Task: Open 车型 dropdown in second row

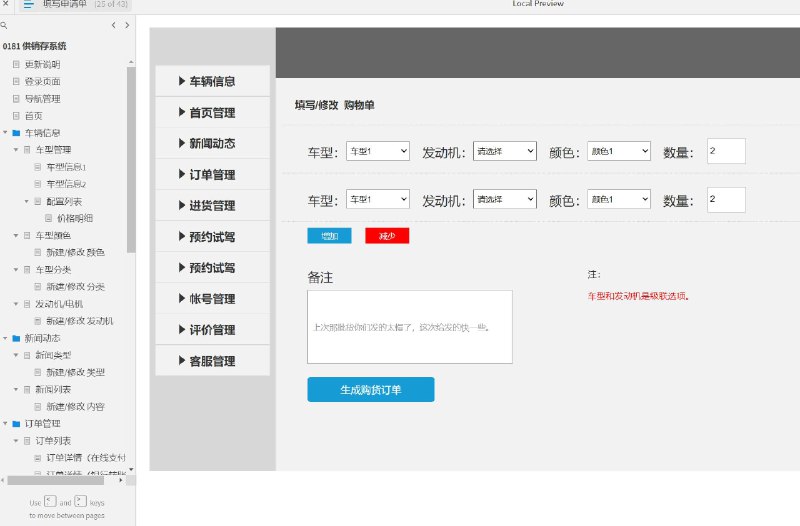Action: point(378,199)
